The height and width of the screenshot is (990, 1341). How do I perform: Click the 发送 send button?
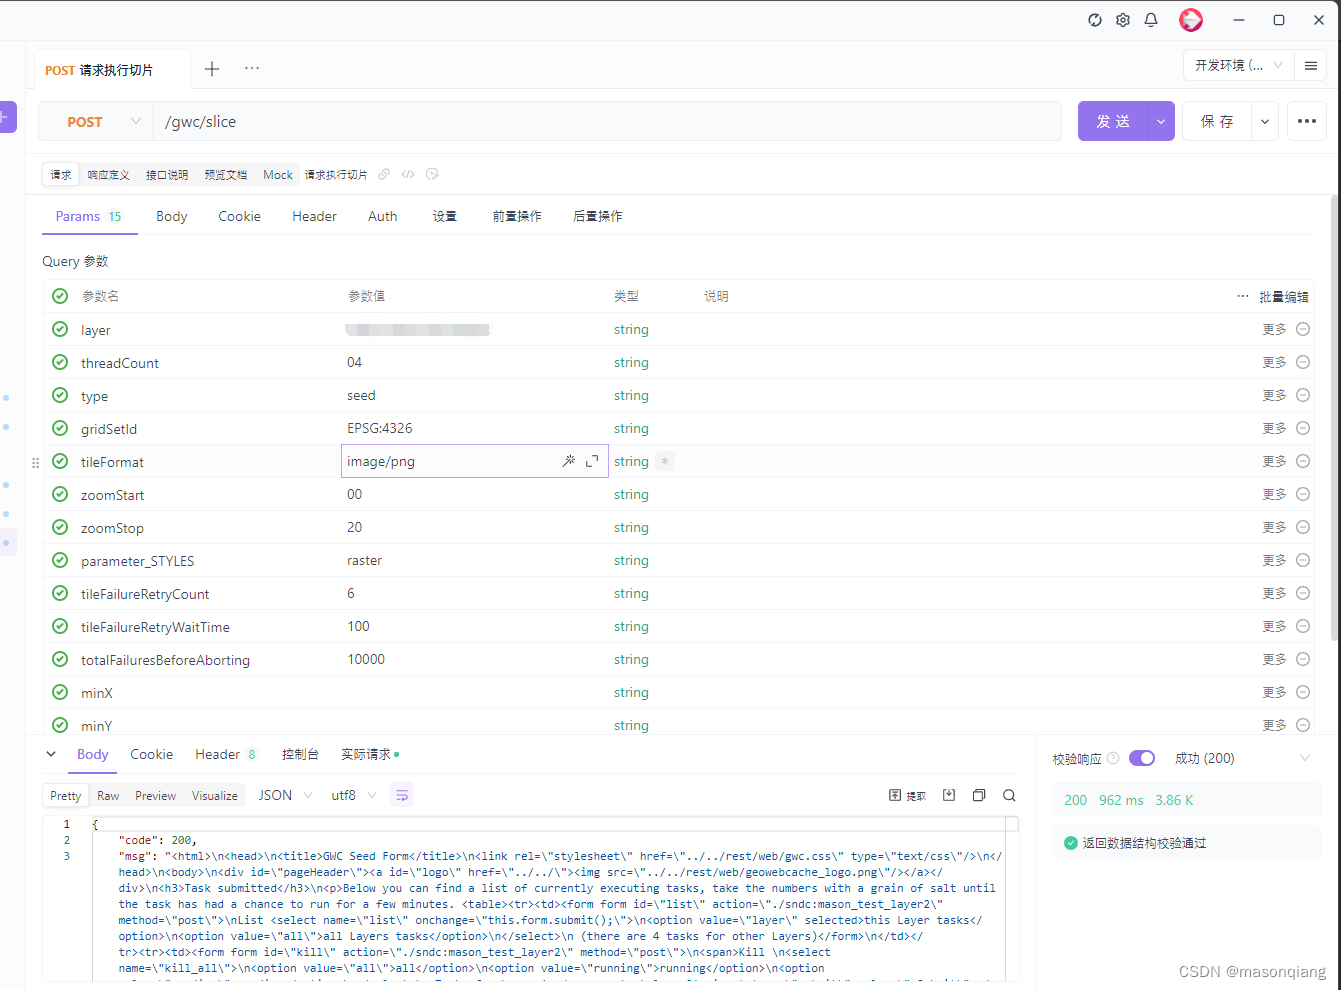point(1113,120)
